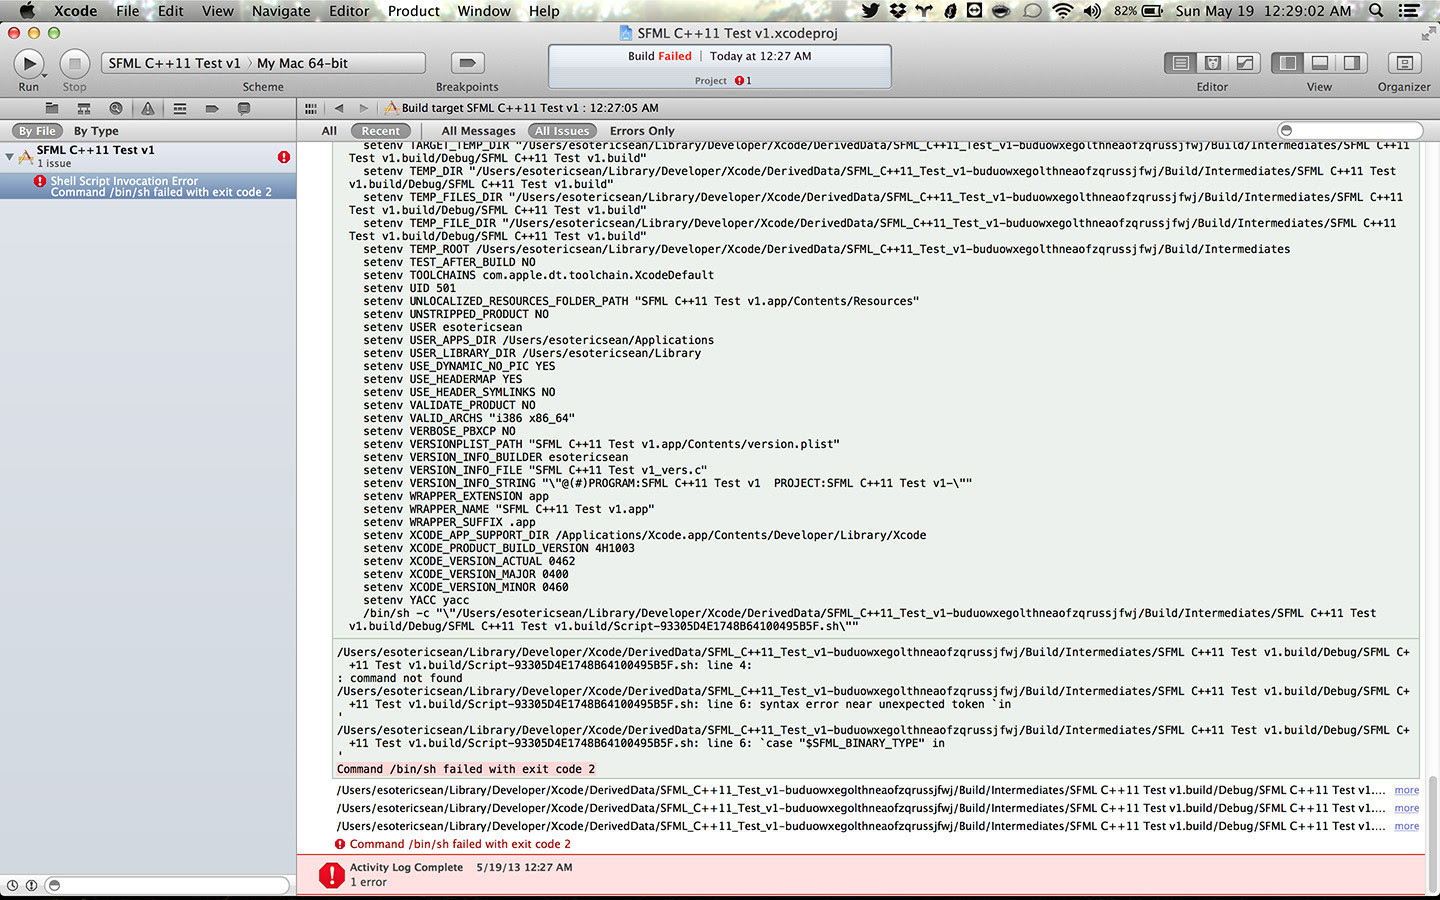Select the All Messages filter
Viewport: 1440px width, 900px height.
tap(478, 131)
